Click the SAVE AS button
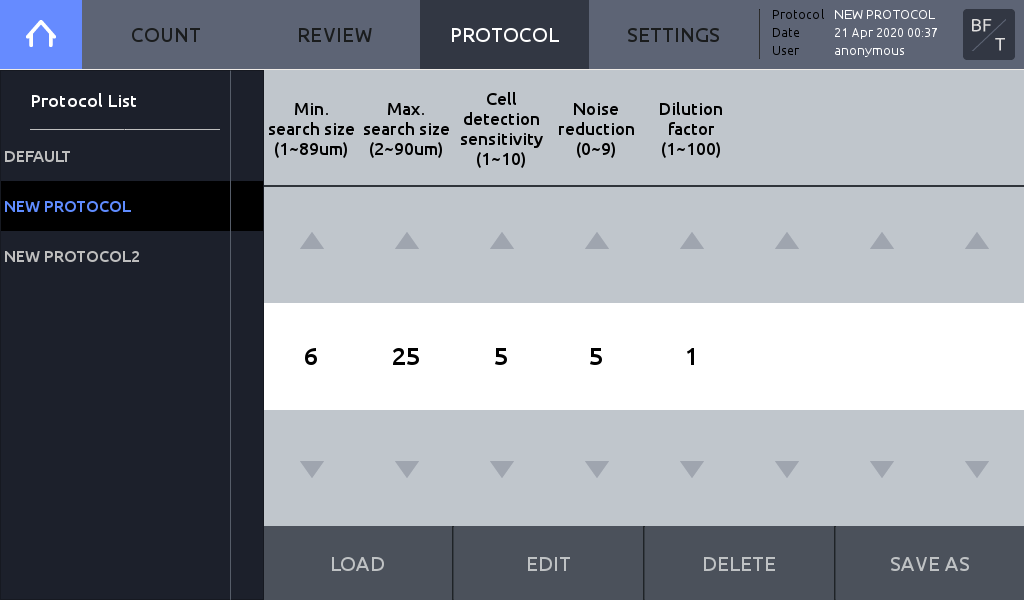 (930, 563)
